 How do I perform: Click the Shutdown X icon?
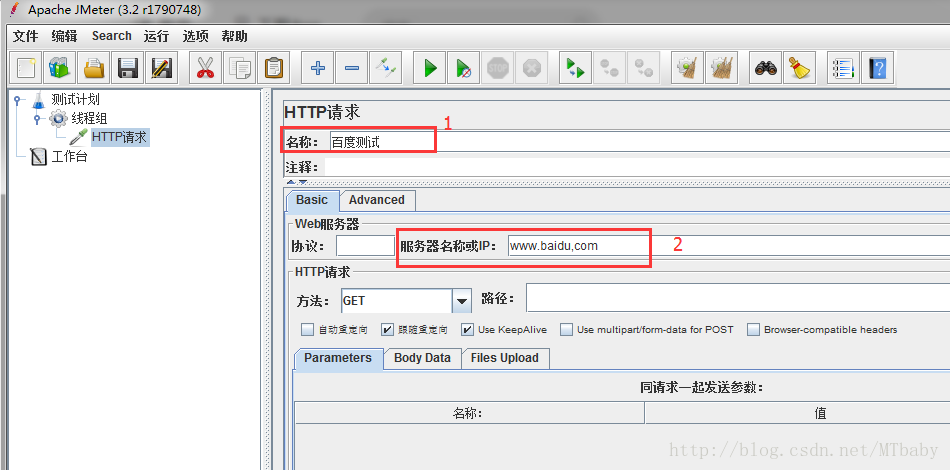click(531, 67)
